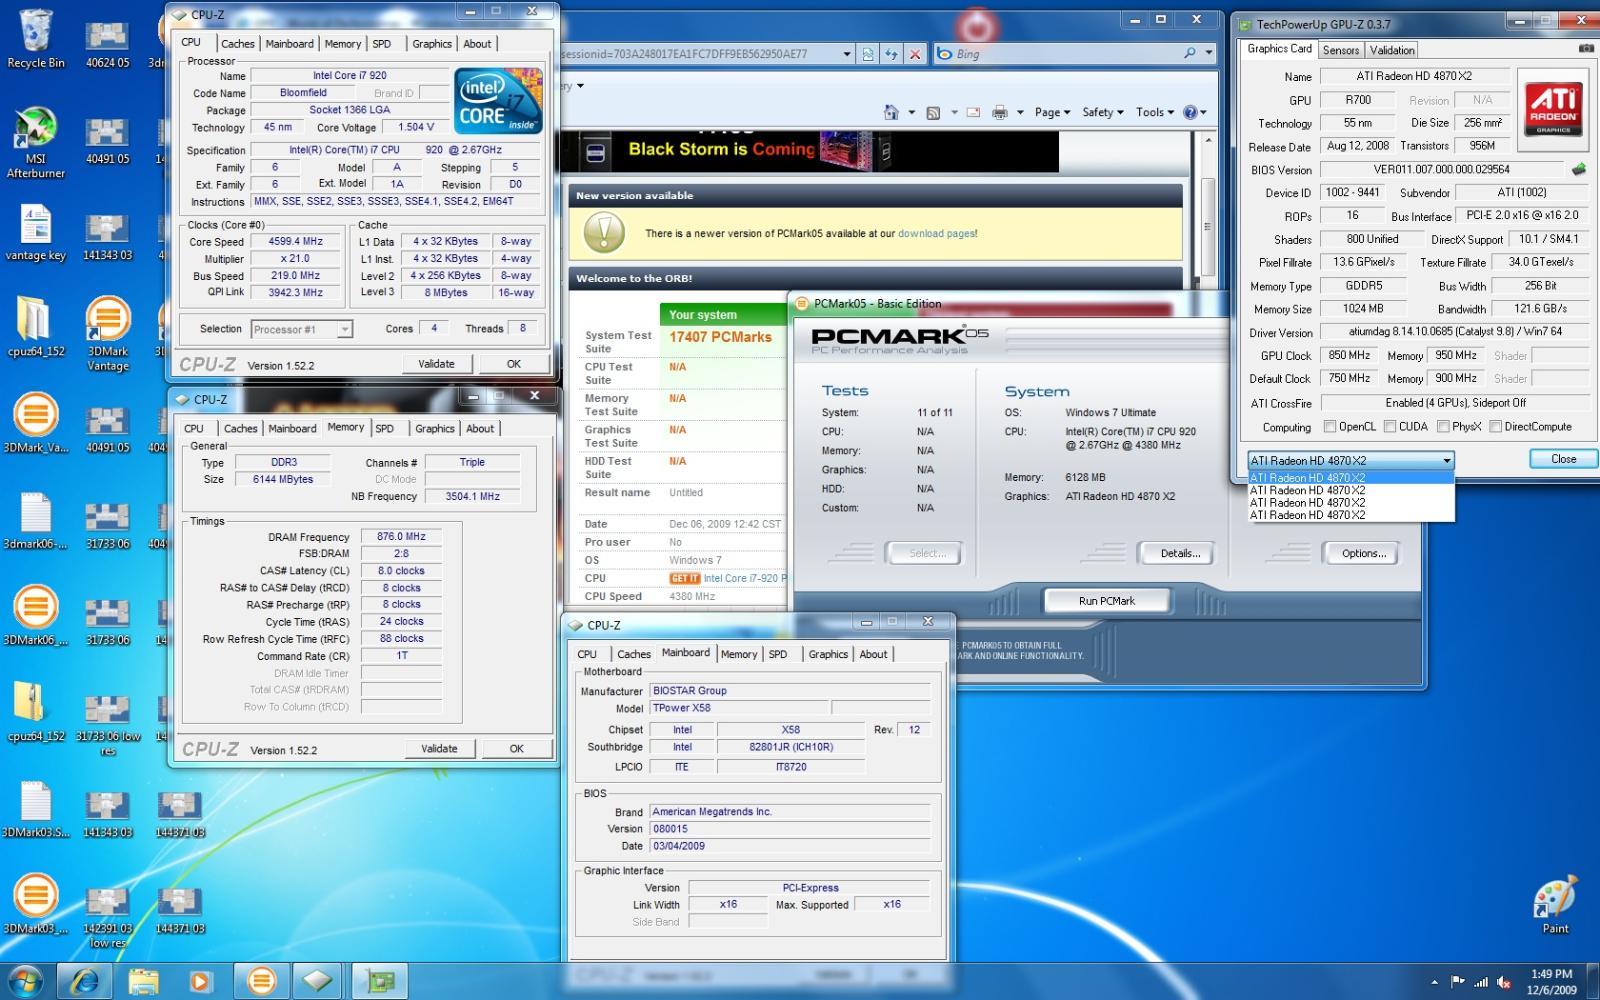Click the Refresh icon next to address bar

click(x=891, y=54)
